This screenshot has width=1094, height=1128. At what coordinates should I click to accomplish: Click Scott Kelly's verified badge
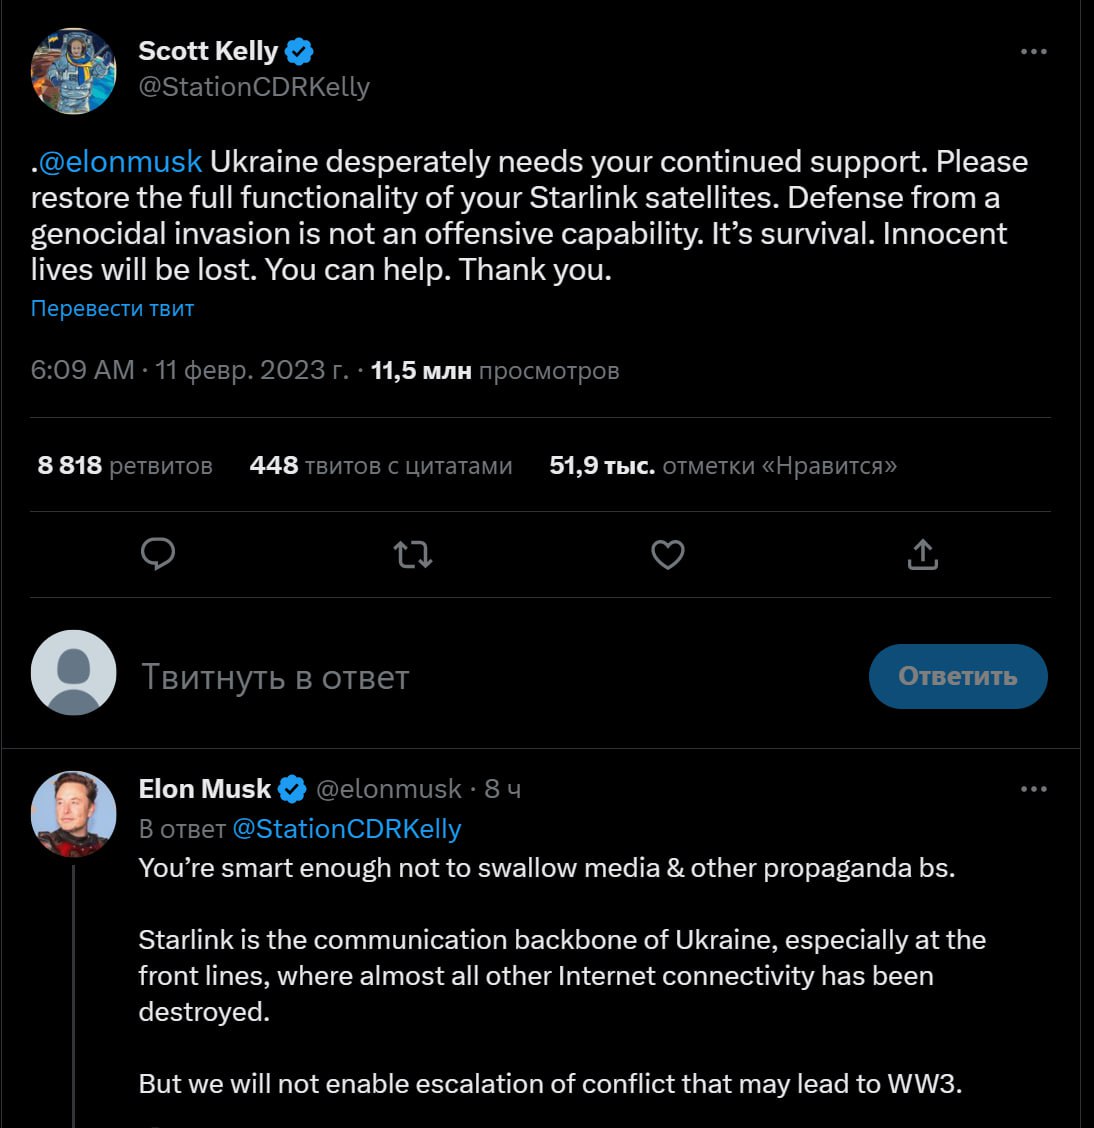[299, 51]
